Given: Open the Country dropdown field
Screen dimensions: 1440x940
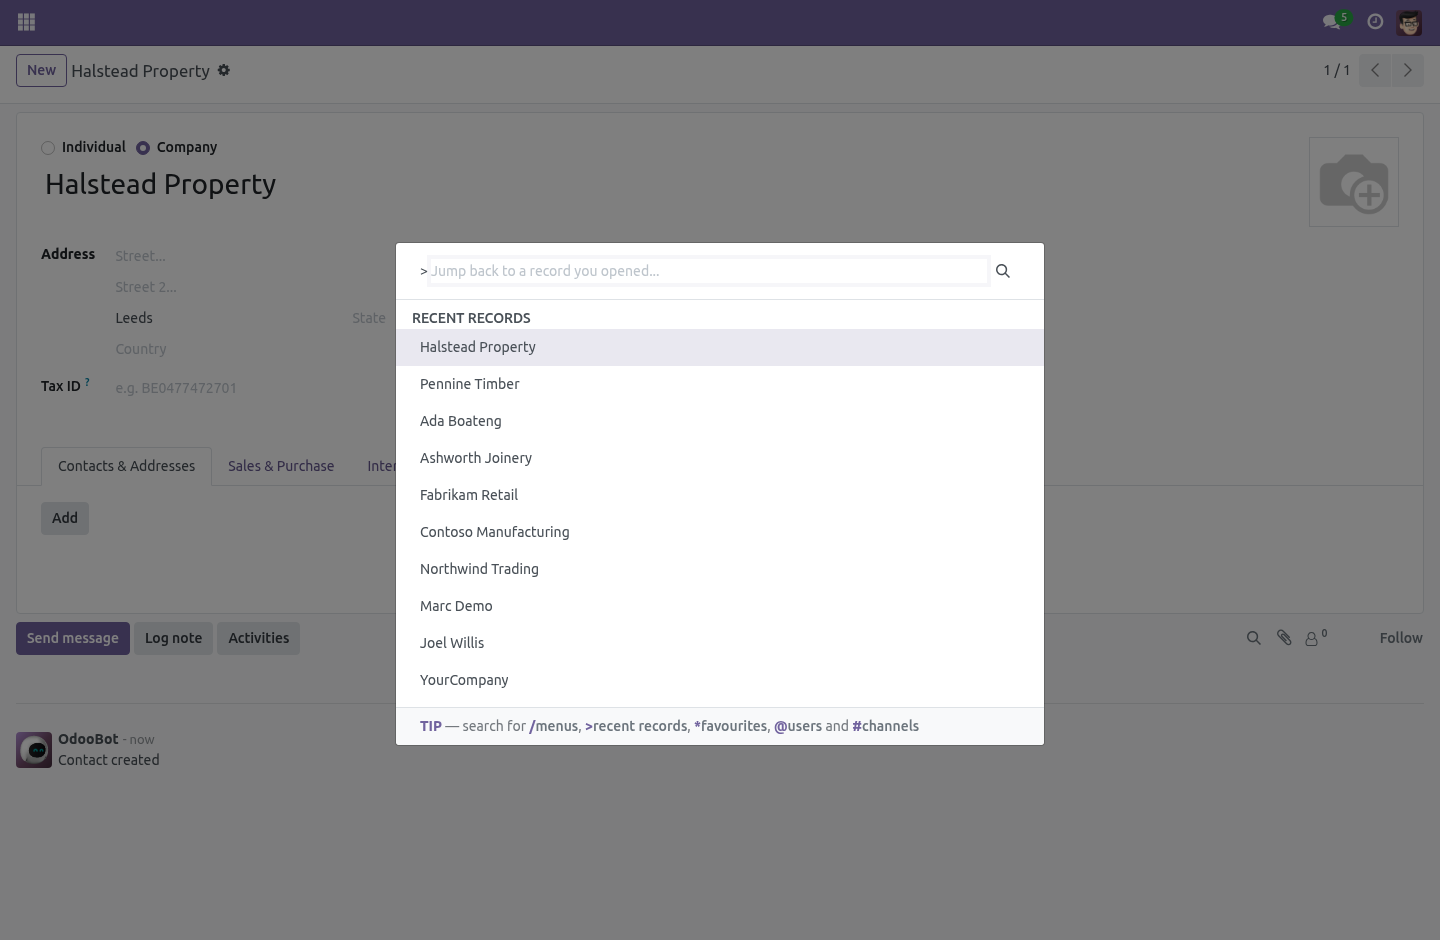Looking at the screenshot, I should coord(250,349).
